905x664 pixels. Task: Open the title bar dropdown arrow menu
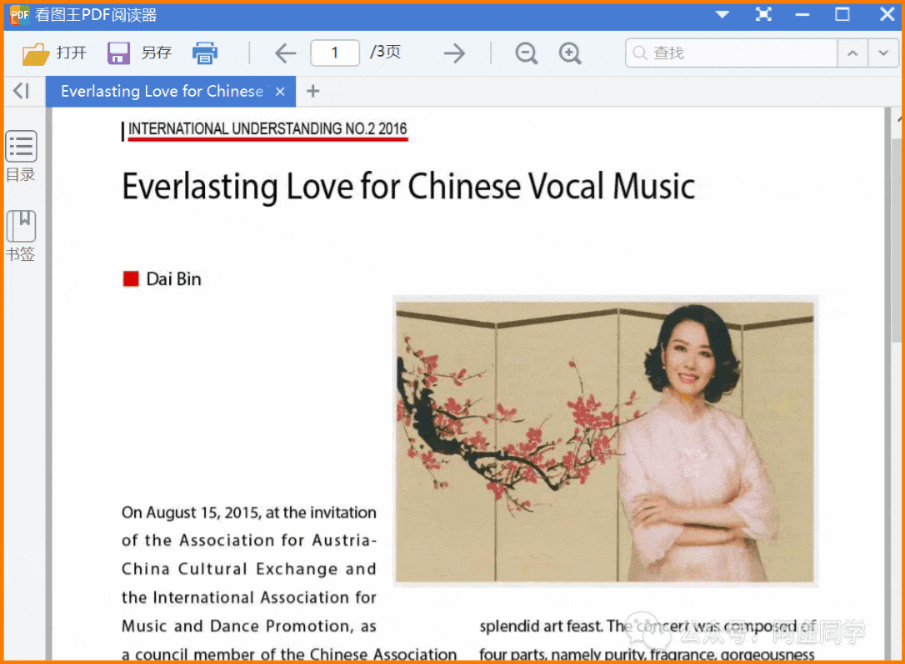pyautogui.click(x=721, y=14)
